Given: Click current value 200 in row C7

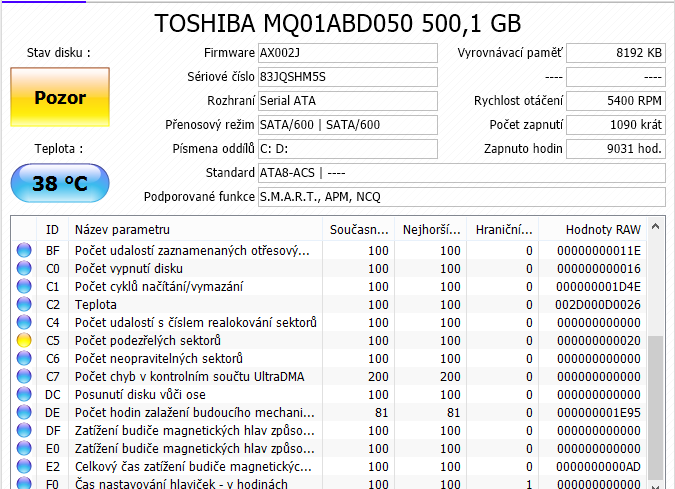Looking at the screenshot, I should (378, 377).
